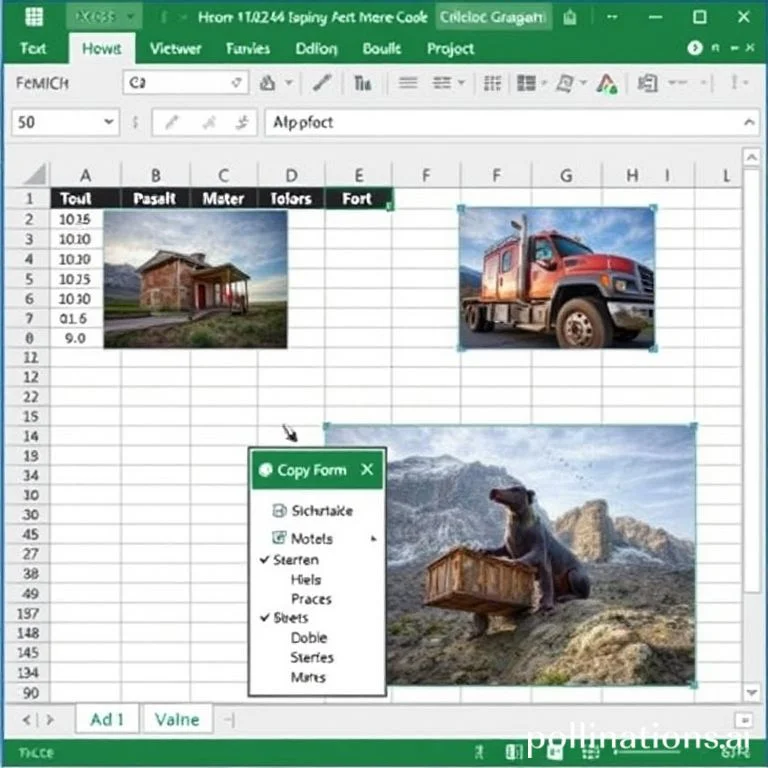Click the paintbrush icon in the ribbon
Image resolution: width=768 pixels, height=768 pixels.
pos(322,84)
